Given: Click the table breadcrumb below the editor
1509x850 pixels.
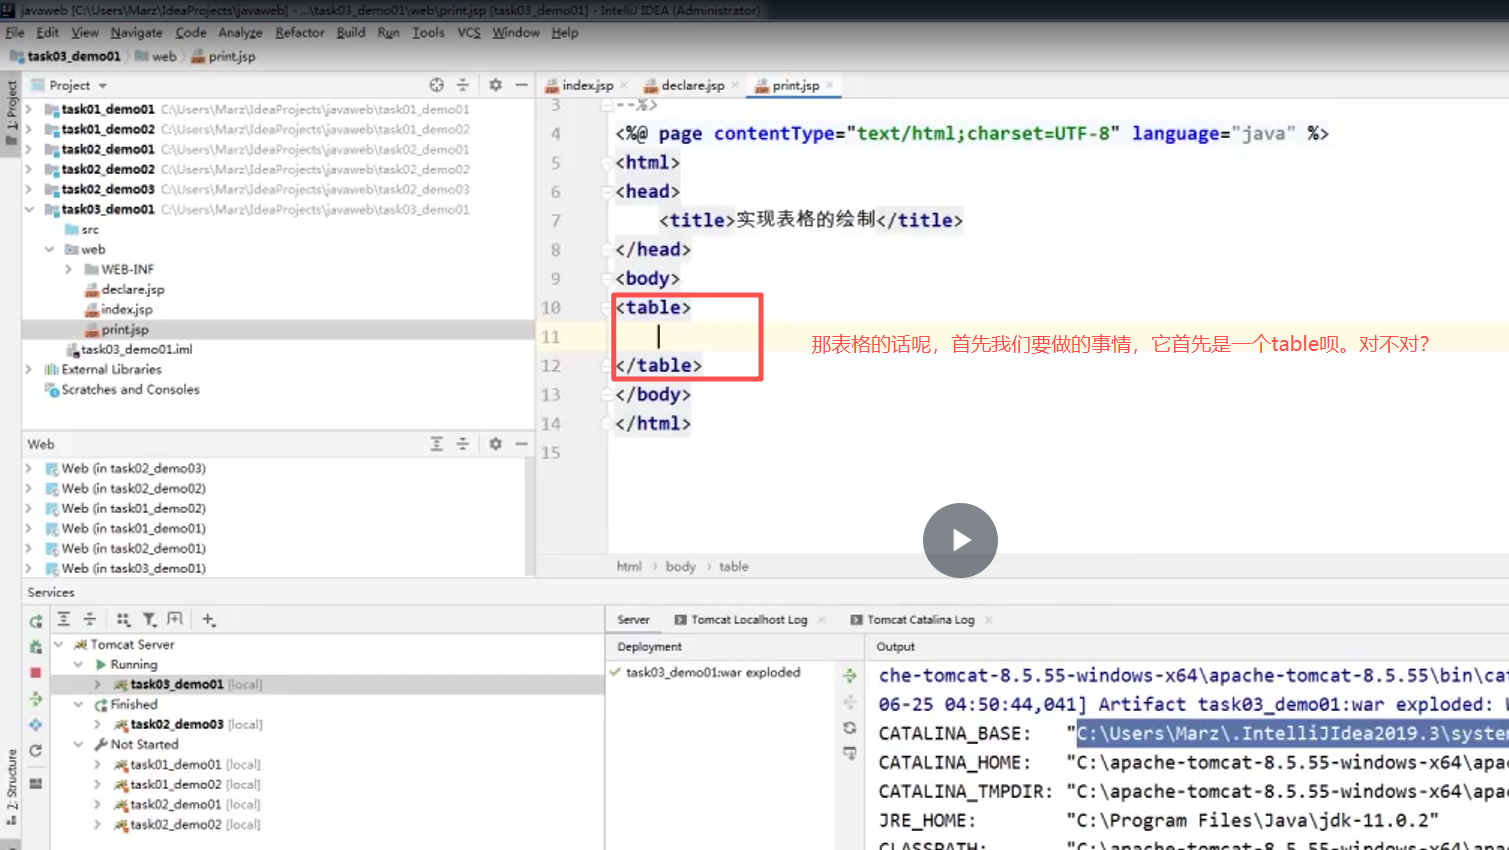Looking at the screenshot, I should (733, 566).
